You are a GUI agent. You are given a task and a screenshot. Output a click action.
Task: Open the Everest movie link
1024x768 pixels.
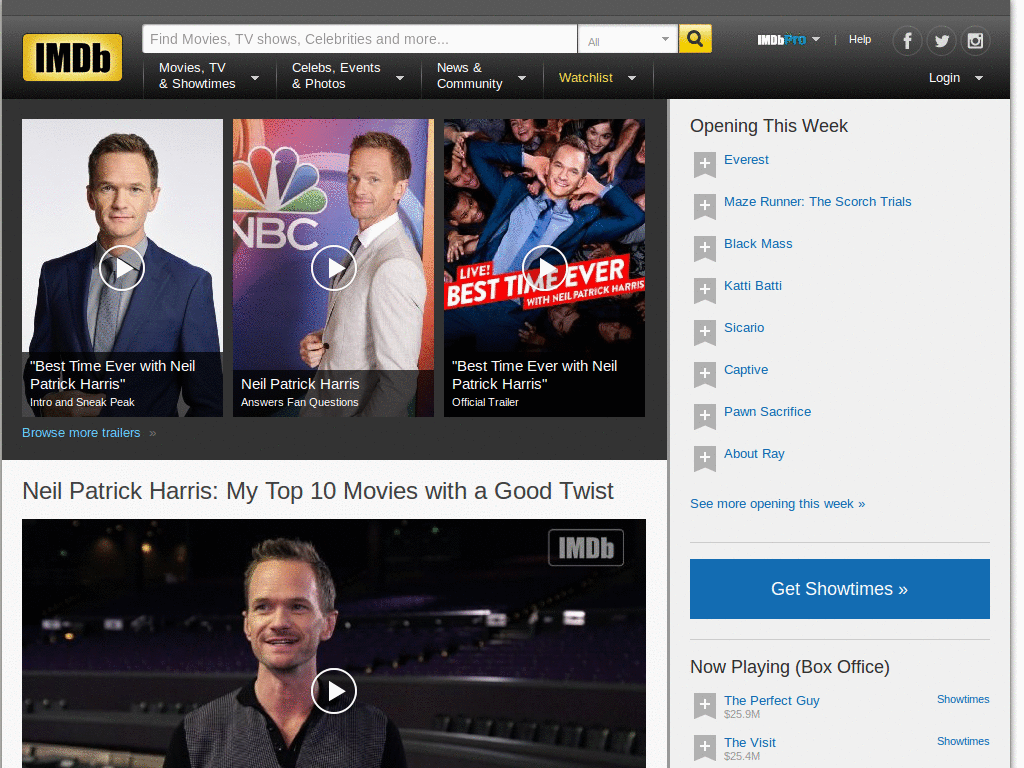[746, 160]
